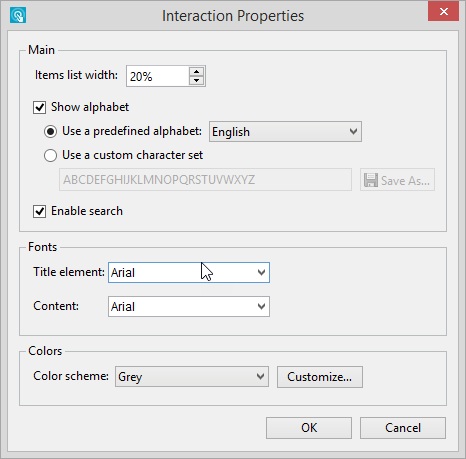466x459 pixels.
Task: Click the items list width input field
Action: [158, 76]
